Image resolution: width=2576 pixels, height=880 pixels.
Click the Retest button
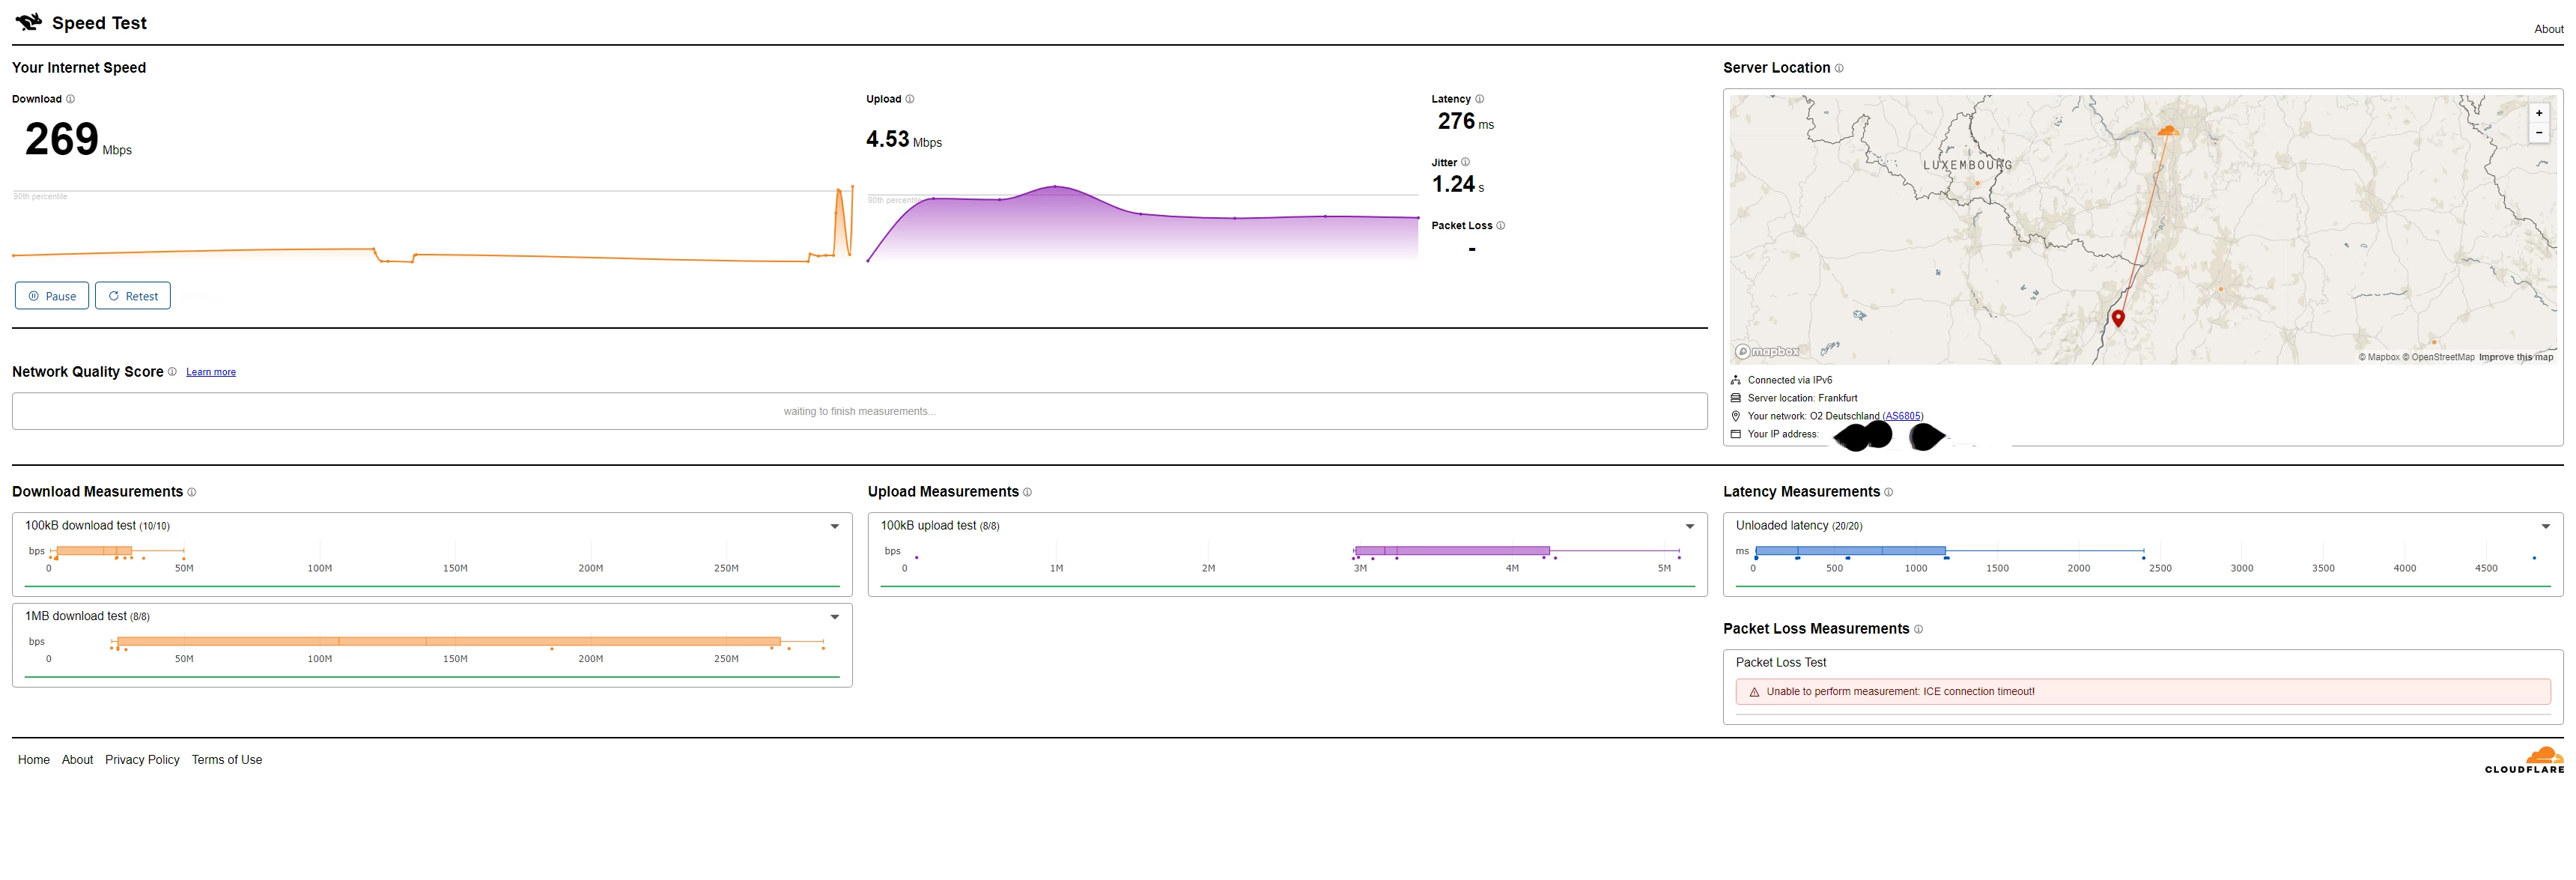coord(133,296)
